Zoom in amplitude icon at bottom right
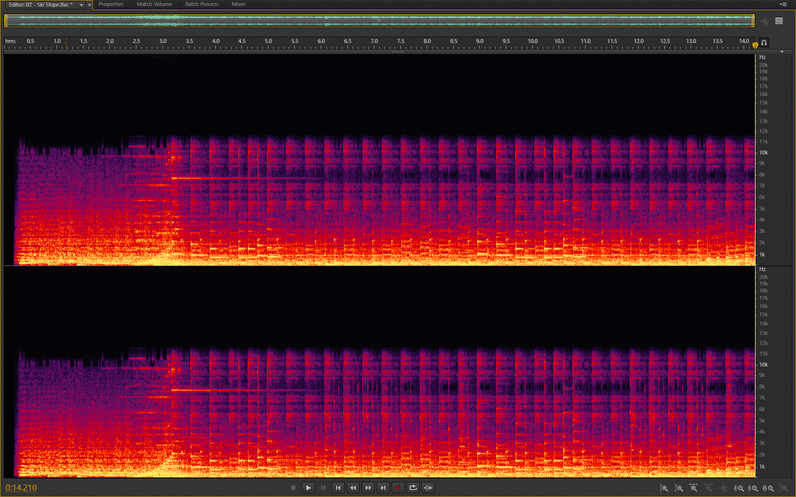Screen dimensions: 796x497 coord(664,488)
